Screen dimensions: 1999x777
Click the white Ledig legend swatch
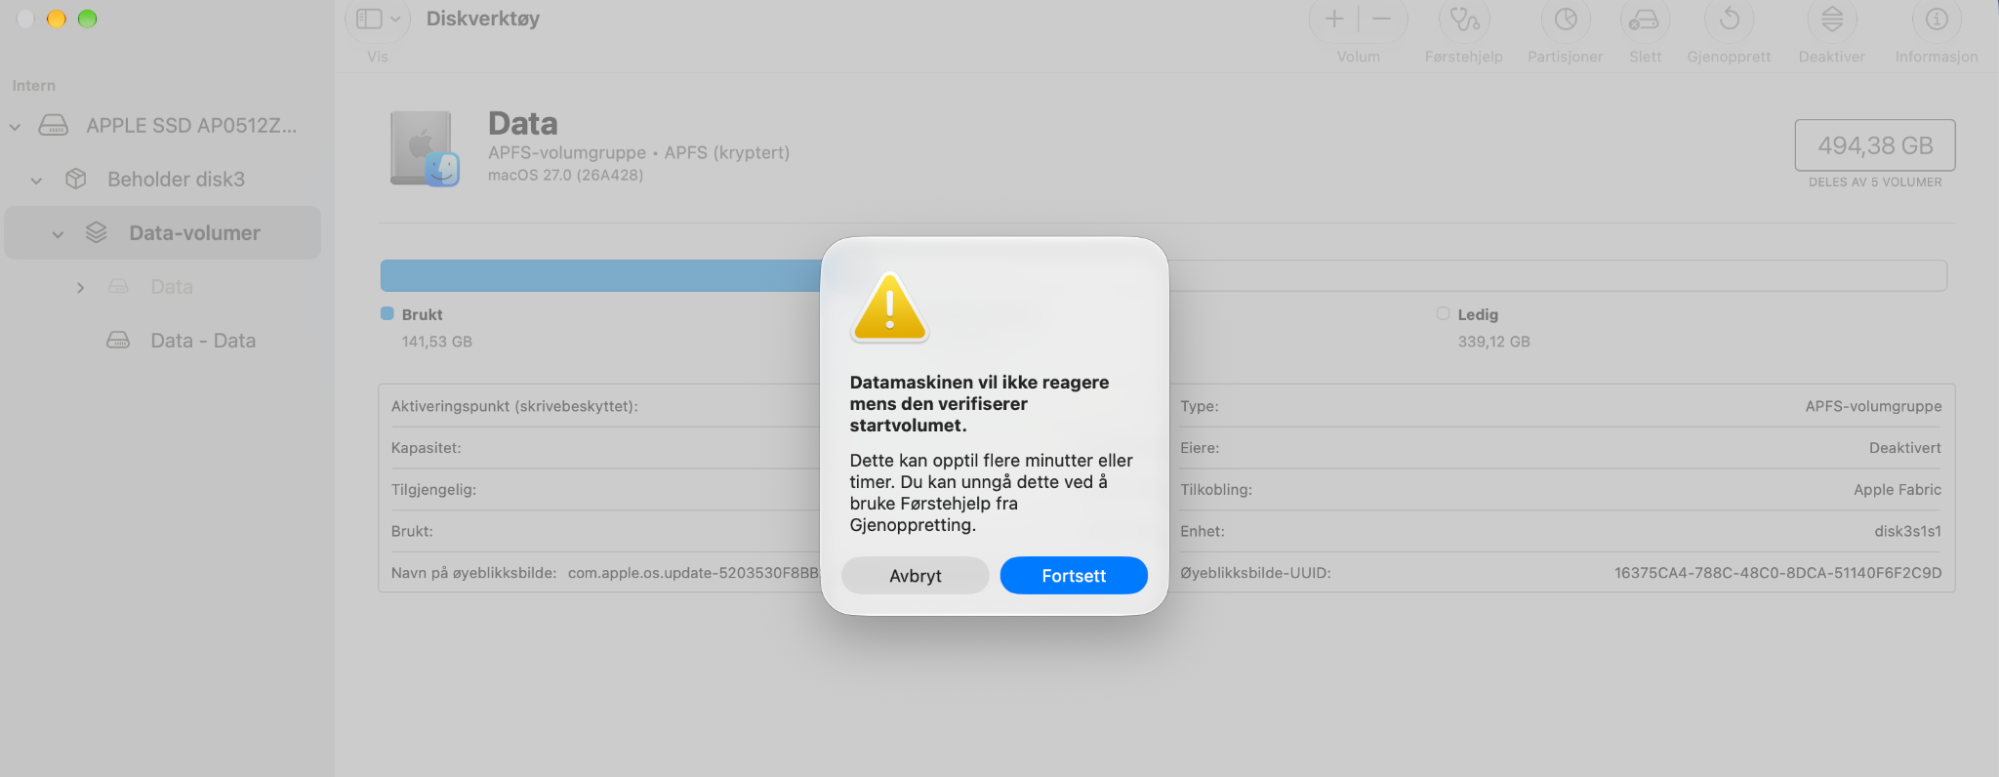click(1443, 314)
